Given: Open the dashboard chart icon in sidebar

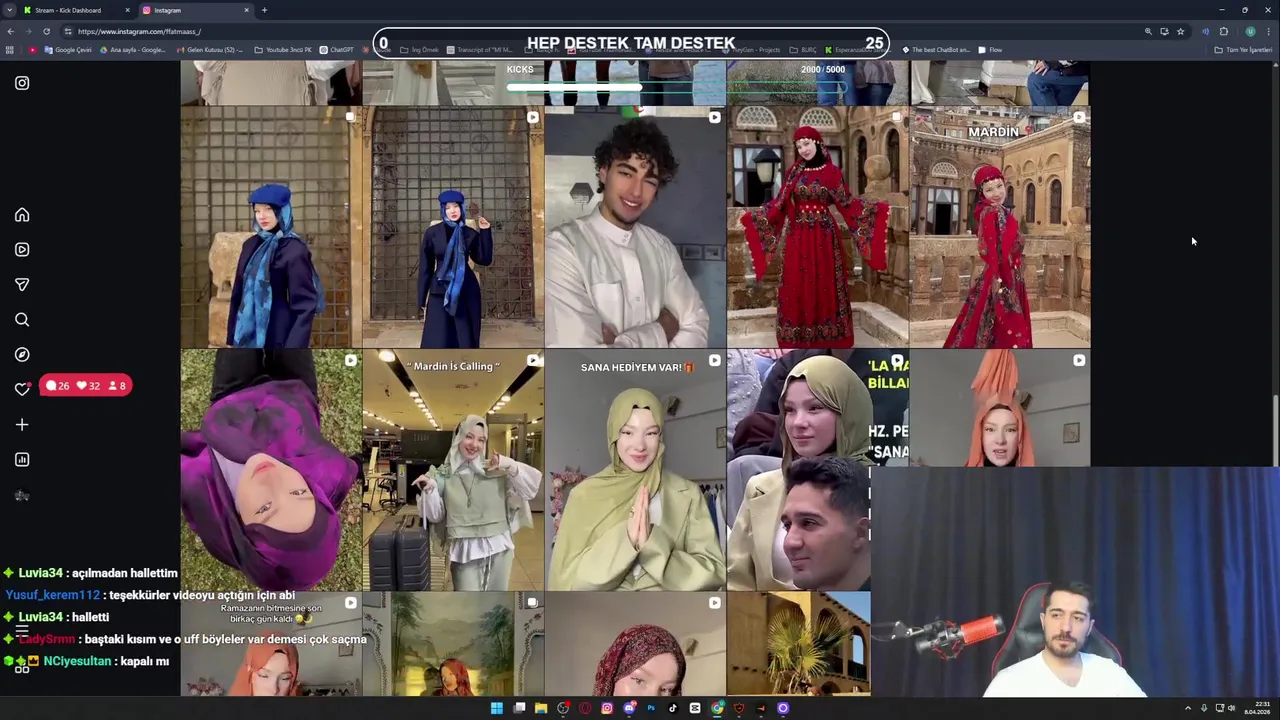Looking at the screenshot, I should point(22,460).
